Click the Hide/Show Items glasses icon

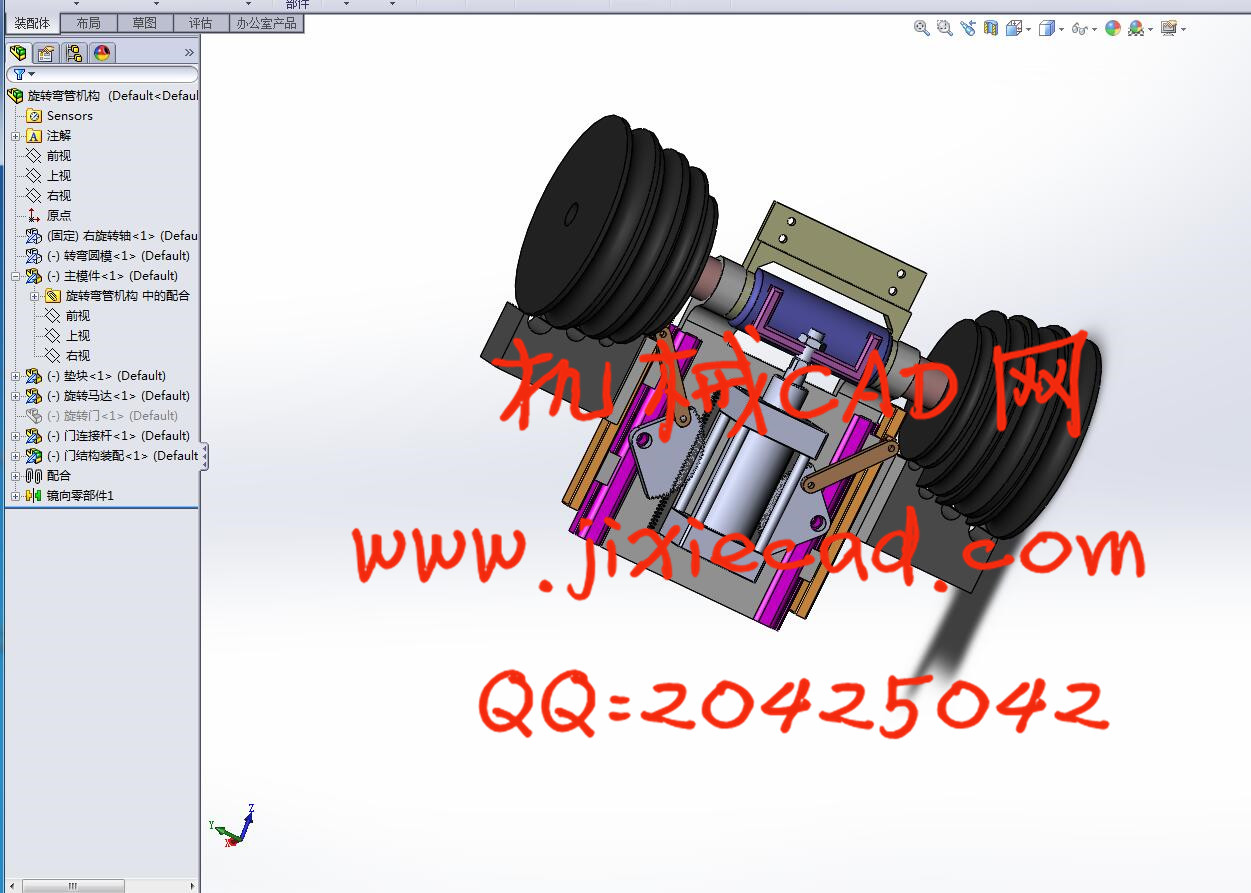pos(1079,29)
